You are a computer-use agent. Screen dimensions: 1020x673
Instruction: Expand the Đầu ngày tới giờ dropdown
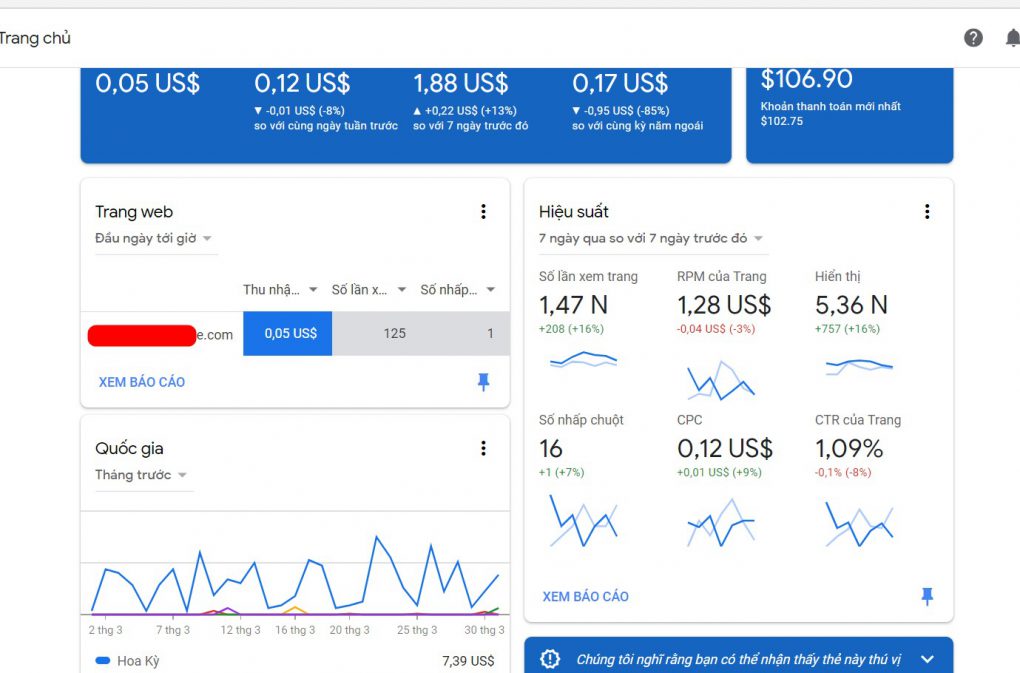click(x=154, y=239)
